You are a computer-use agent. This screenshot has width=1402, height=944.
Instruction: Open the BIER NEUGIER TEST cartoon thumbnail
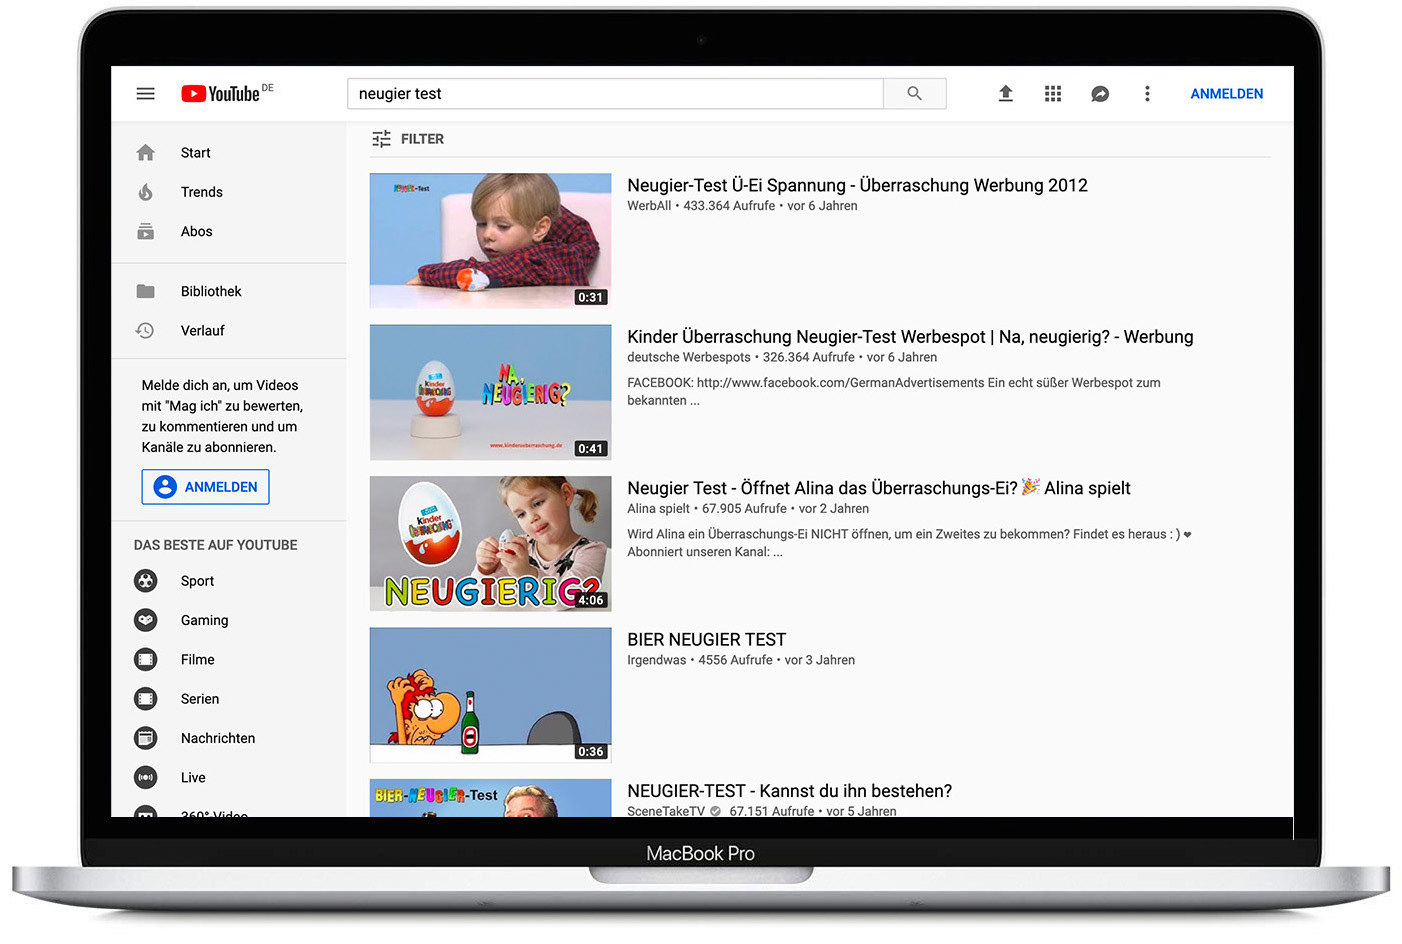[490, 695]
